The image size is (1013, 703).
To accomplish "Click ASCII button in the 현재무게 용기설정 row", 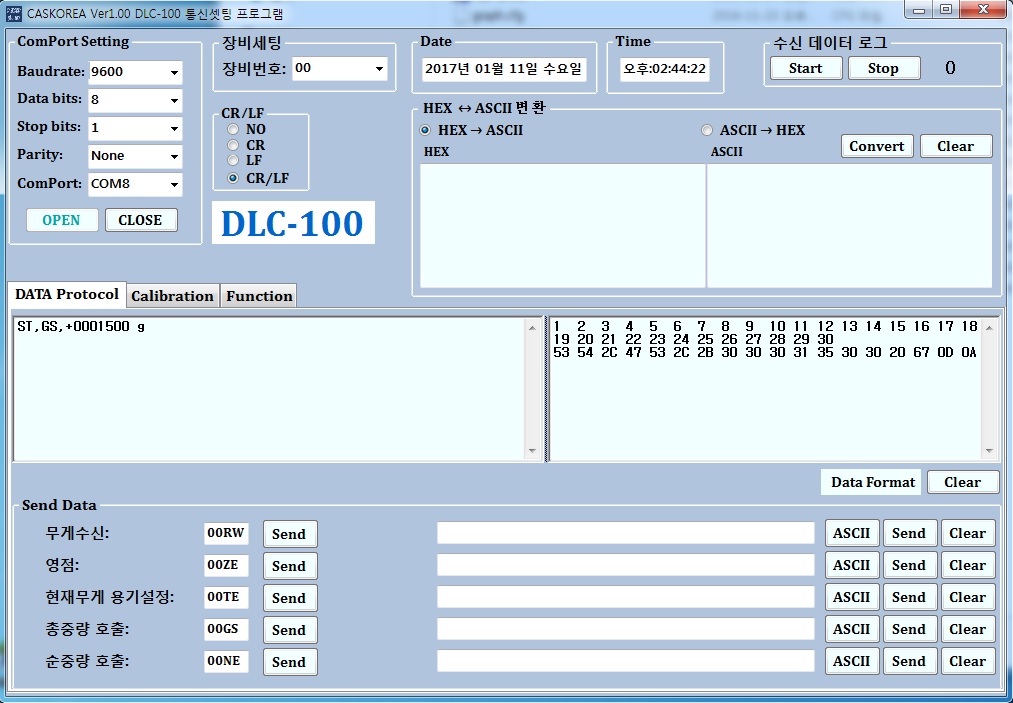I will point(852,597).
